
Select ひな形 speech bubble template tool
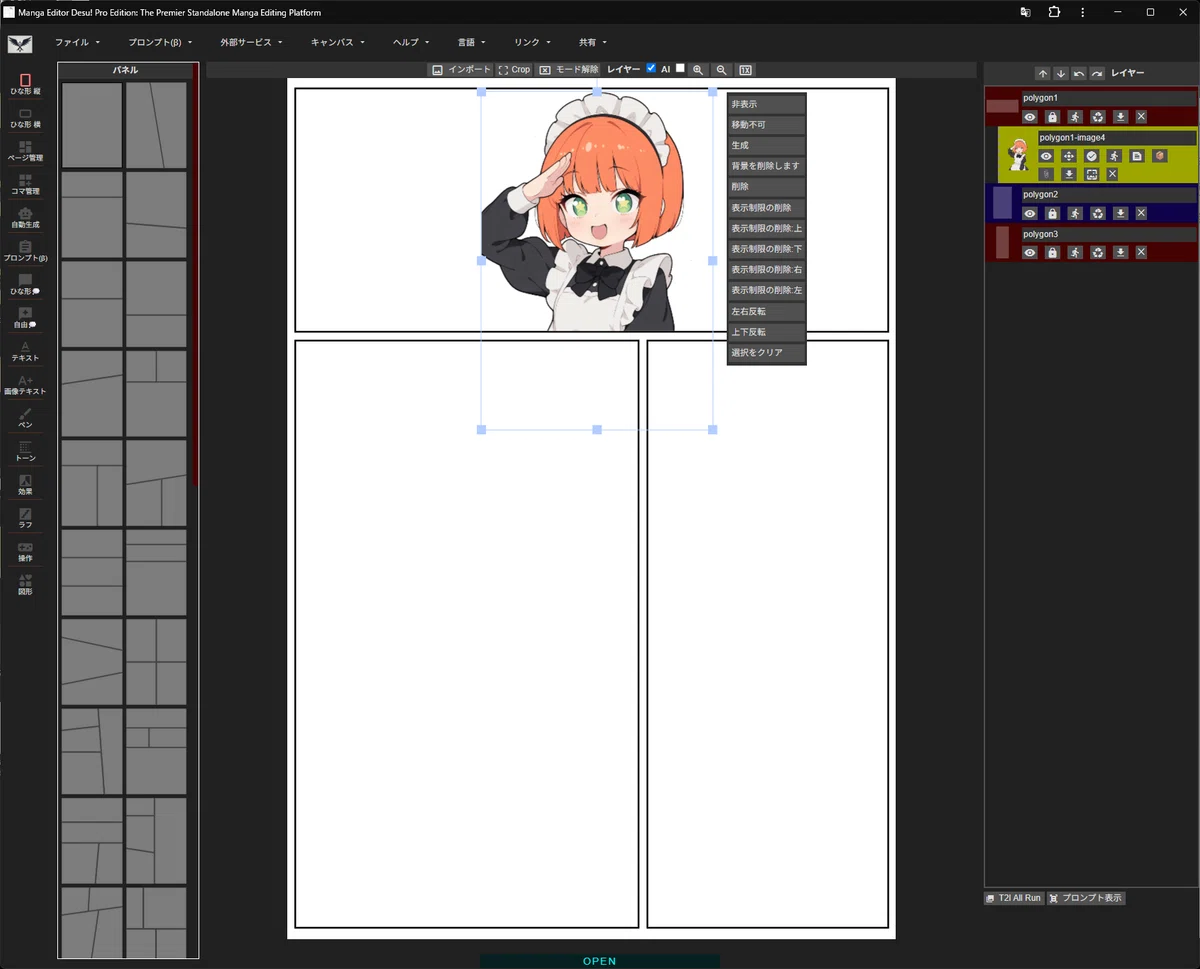tap(25, 284)
